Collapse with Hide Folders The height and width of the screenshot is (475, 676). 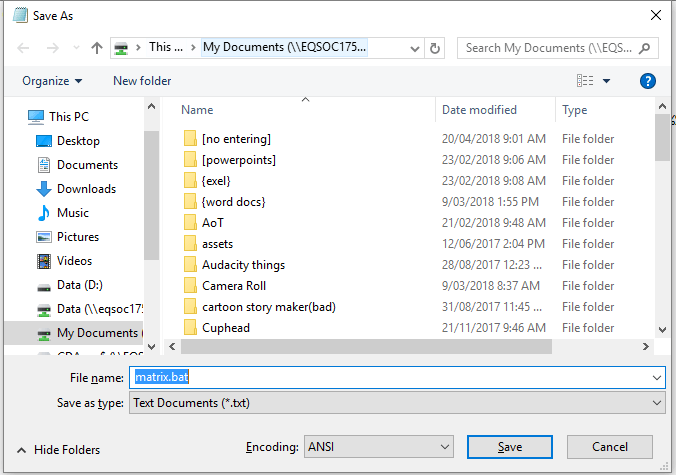click(x=59, y=450)
